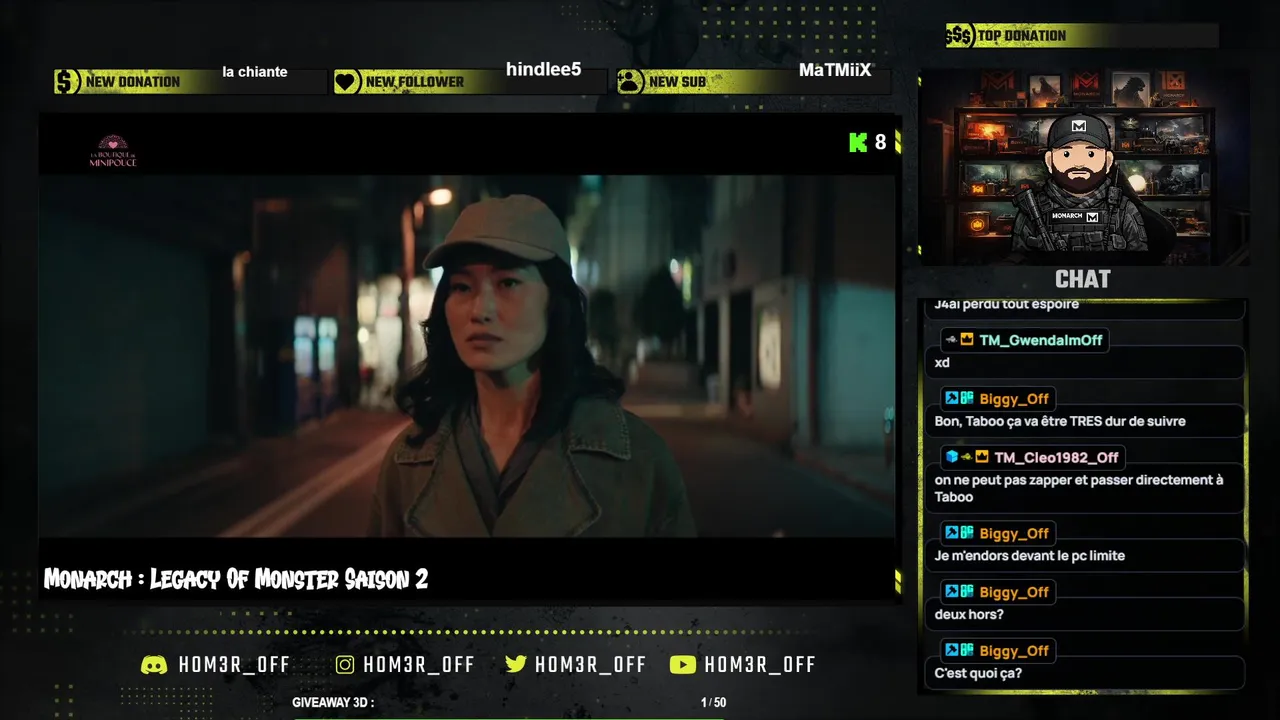Click the green Kick logo viewer icon
The height and width of the screenshot is (720, 1280).
(x=858, y=142)
